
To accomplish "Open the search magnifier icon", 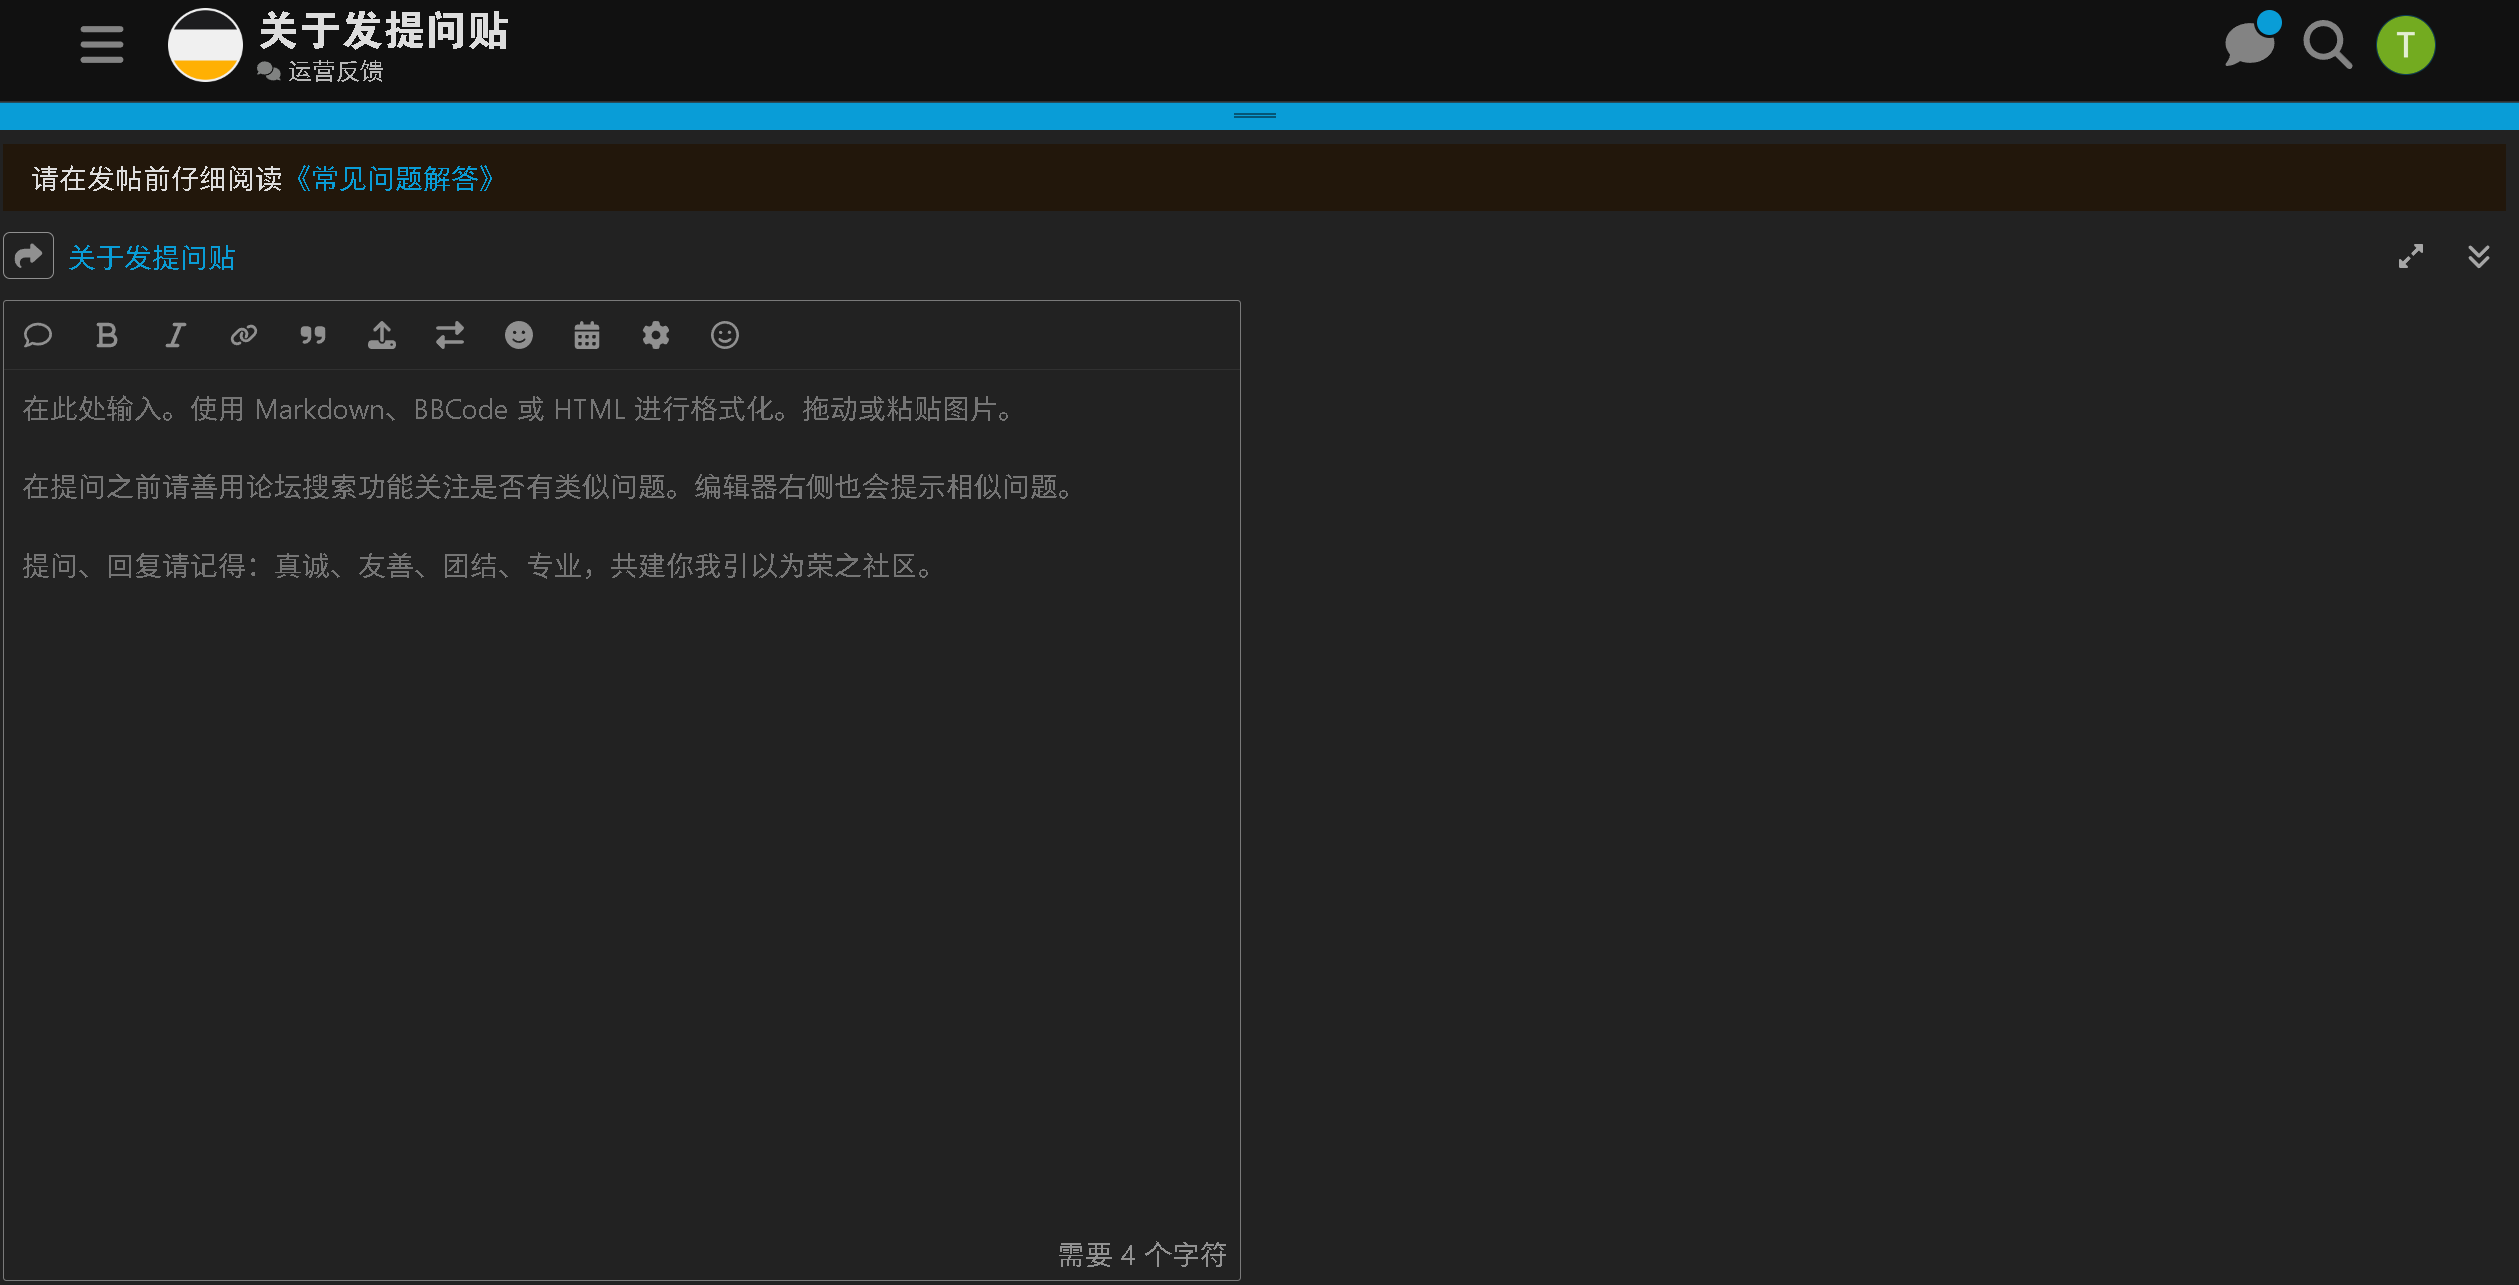I will (2327, 45).
